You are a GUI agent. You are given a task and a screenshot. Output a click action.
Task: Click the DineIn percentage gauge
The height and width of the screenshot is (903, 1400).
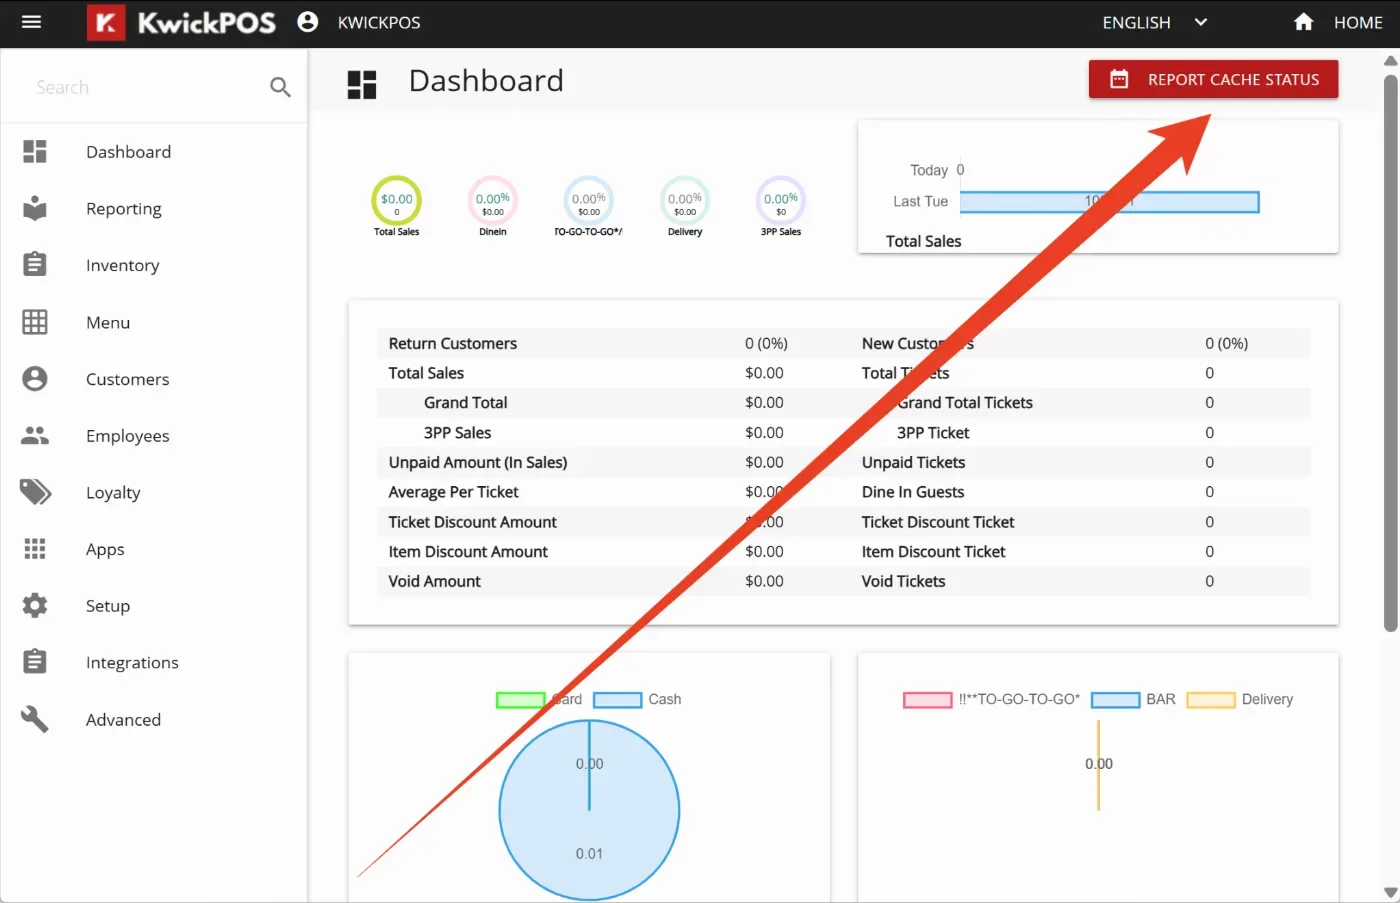[493, 200]
